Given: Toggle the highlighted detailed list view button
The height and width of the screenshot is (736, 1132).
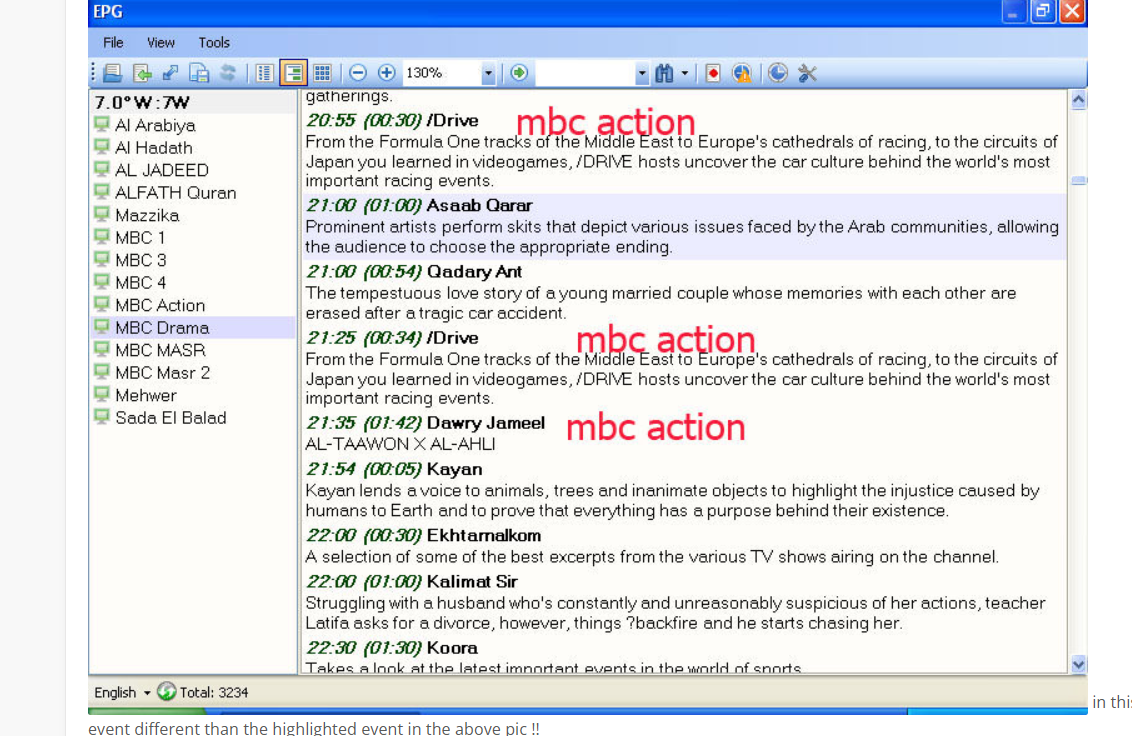Looking at the screenshot, I should tap(293, 73).
